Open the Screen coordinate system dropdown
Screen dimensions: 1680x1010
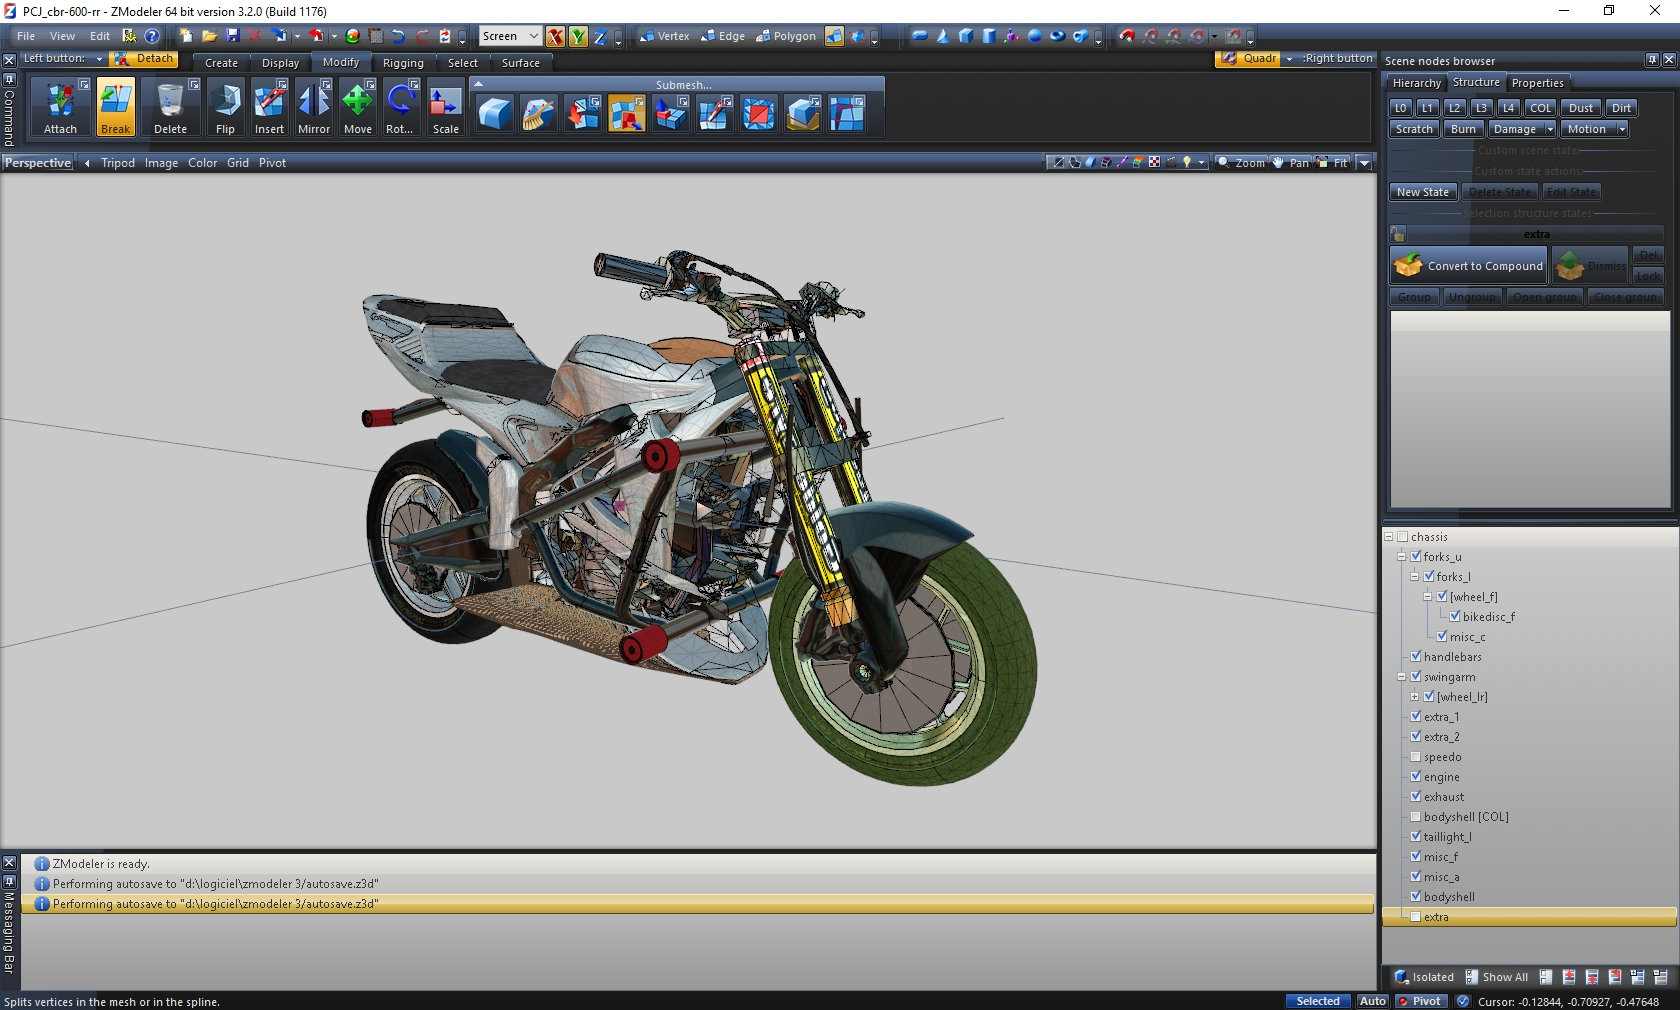533,36
